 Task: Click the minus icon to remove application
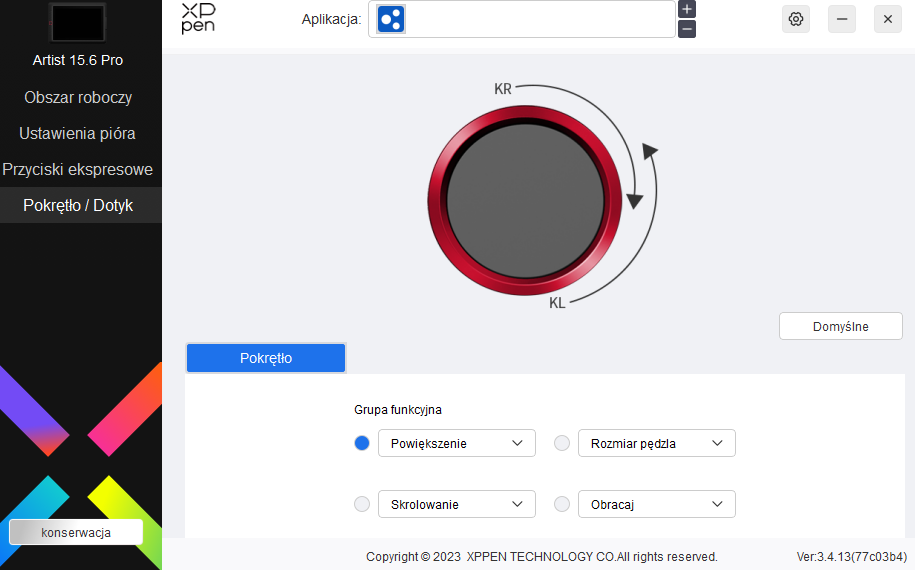point(687,29)
